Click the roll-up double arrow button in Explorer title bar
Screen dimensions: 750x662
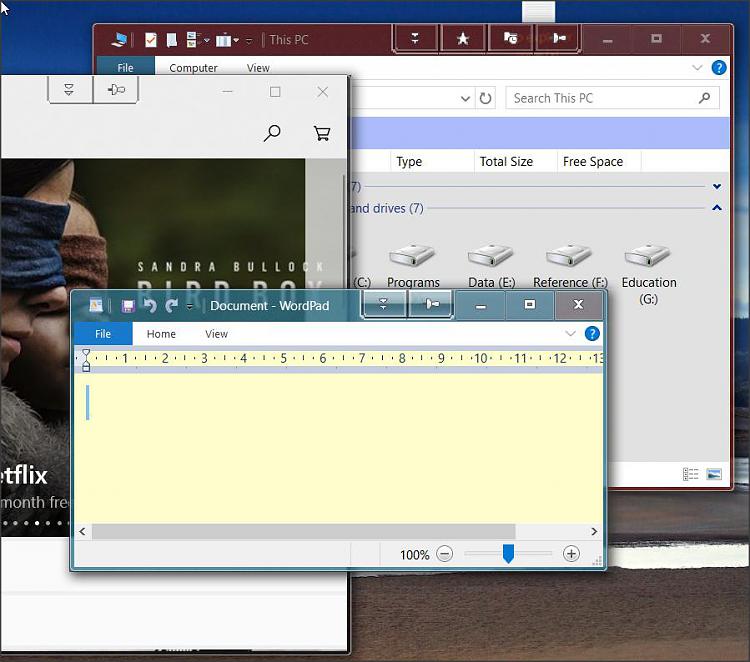point(415,38)
